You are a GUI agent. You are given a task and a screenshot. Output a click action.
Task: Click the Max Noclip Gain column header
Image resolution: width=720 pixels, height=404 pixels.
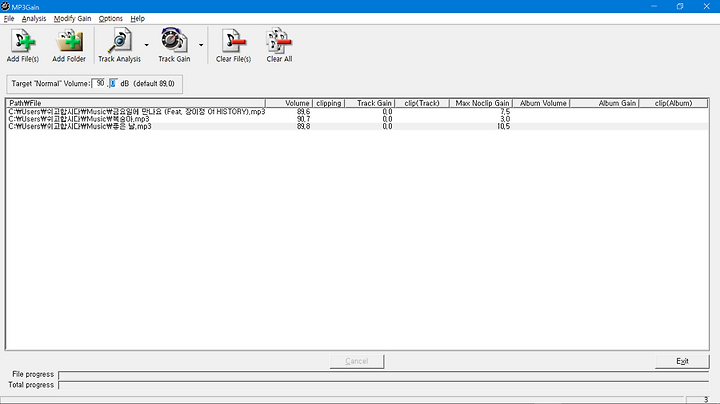[x=481, y=103]
